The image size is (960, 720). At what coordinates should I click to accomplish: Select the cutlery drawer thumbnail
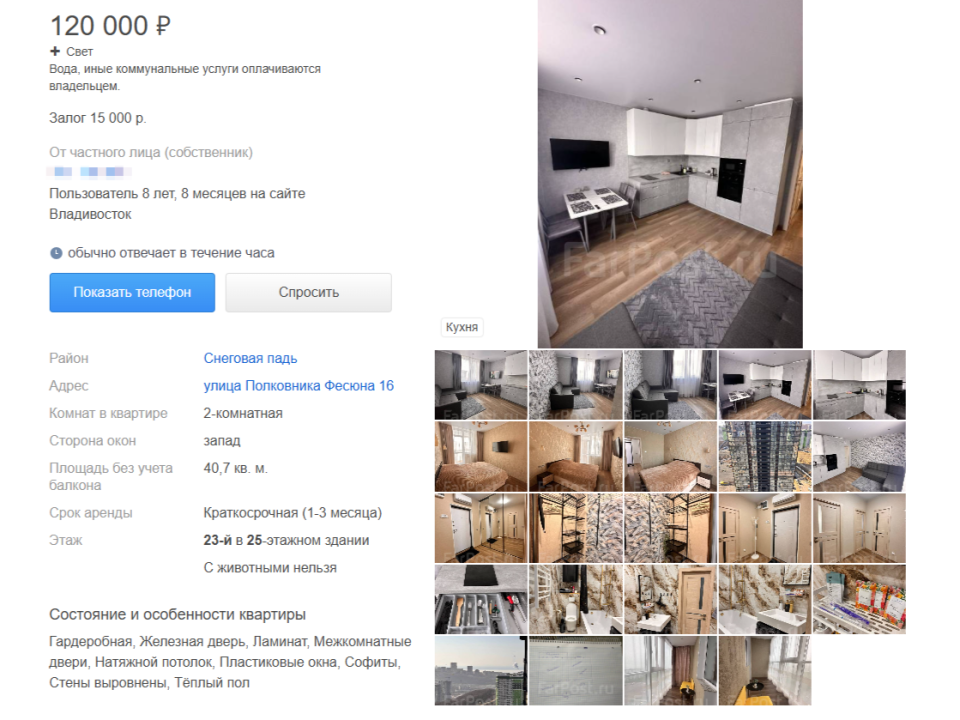481,599
